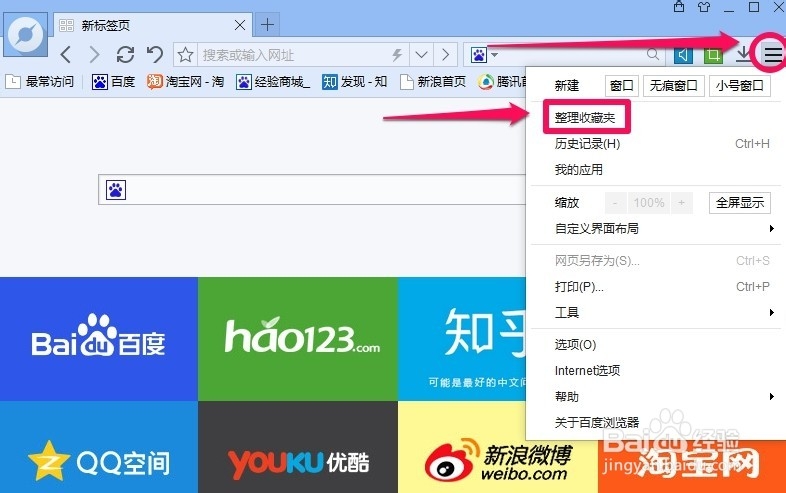Click the page search input field
786x493 pixels.
pyautogui.click(x=312, y=190)
